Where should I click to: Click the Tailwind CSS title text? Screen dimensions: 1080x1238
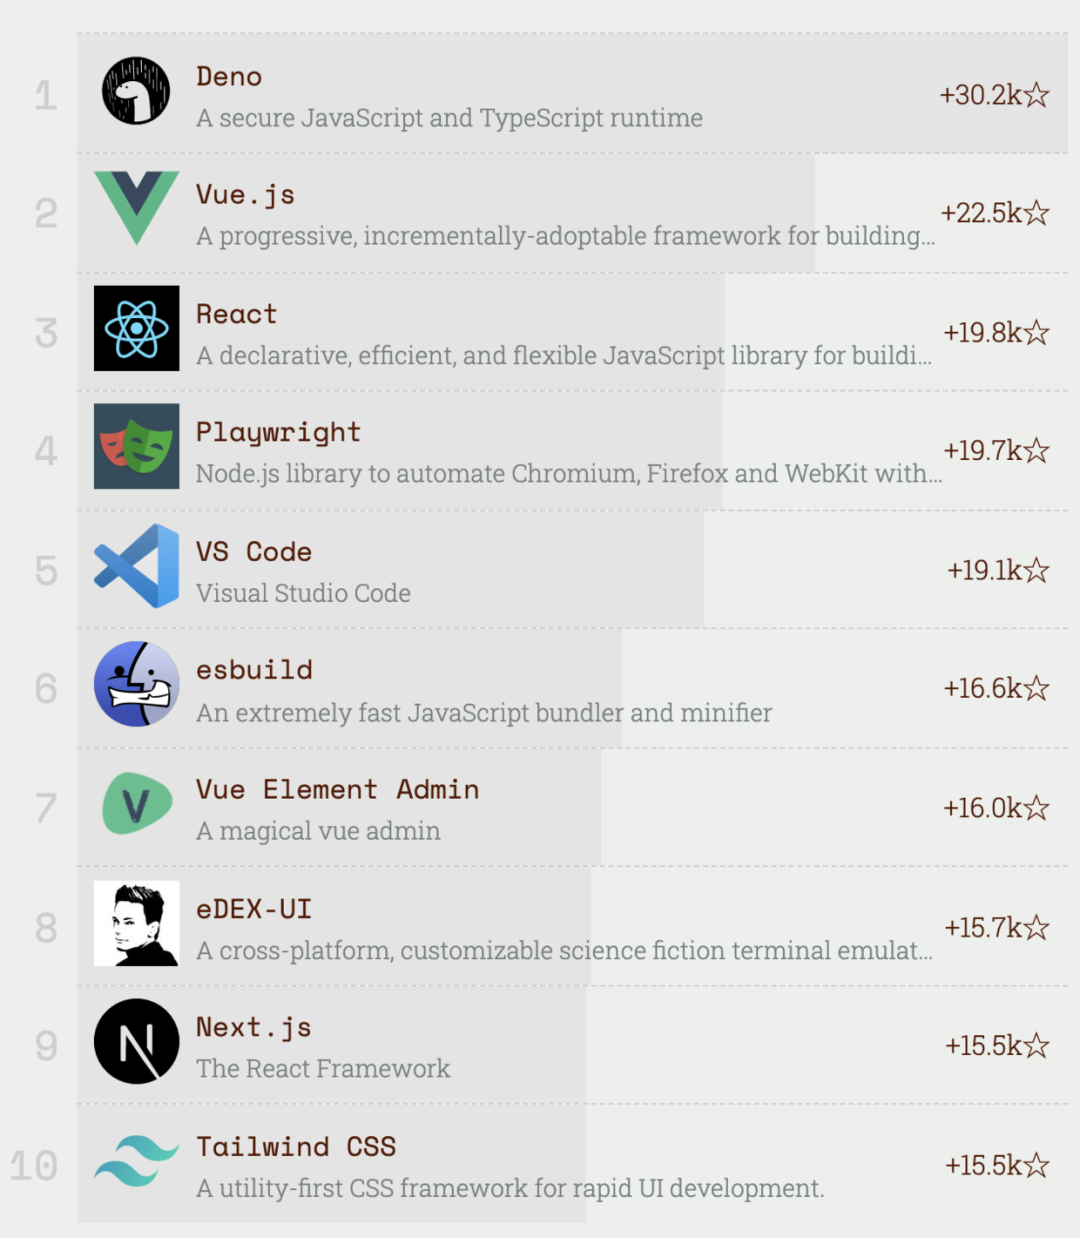coord(296,1147)
